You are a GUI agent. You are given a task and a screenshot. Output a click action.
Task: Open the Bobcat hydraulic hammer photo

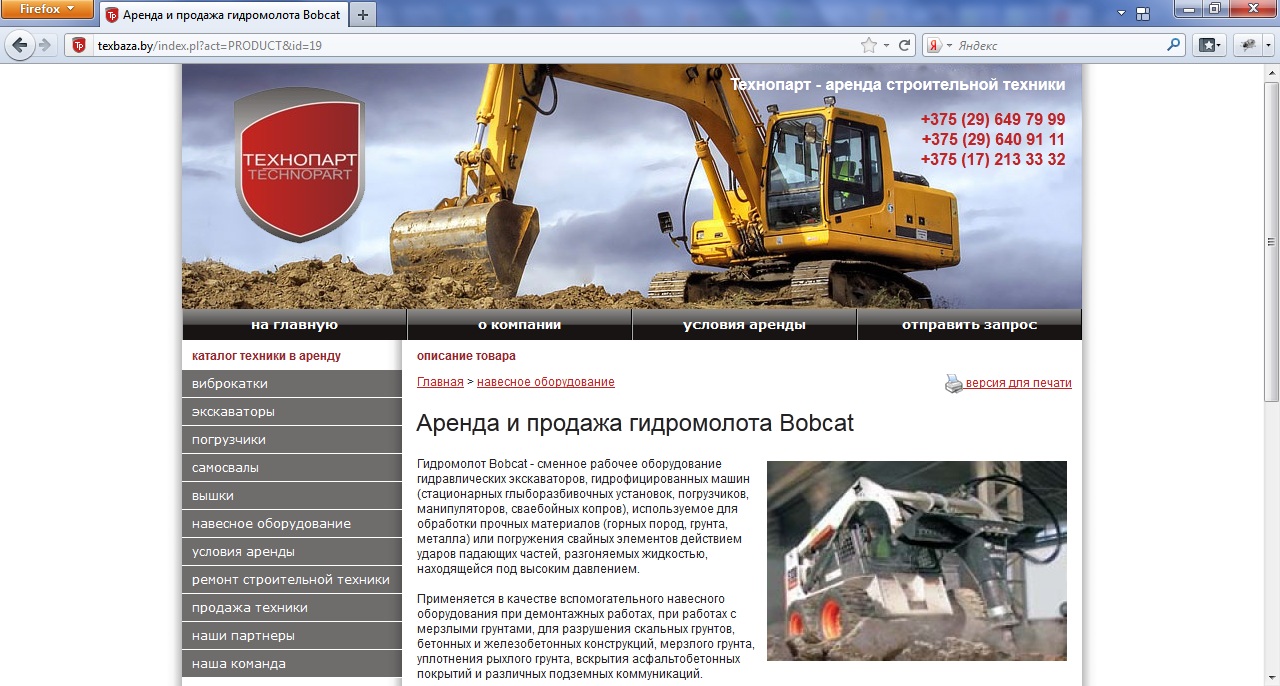tap(917, 561)
